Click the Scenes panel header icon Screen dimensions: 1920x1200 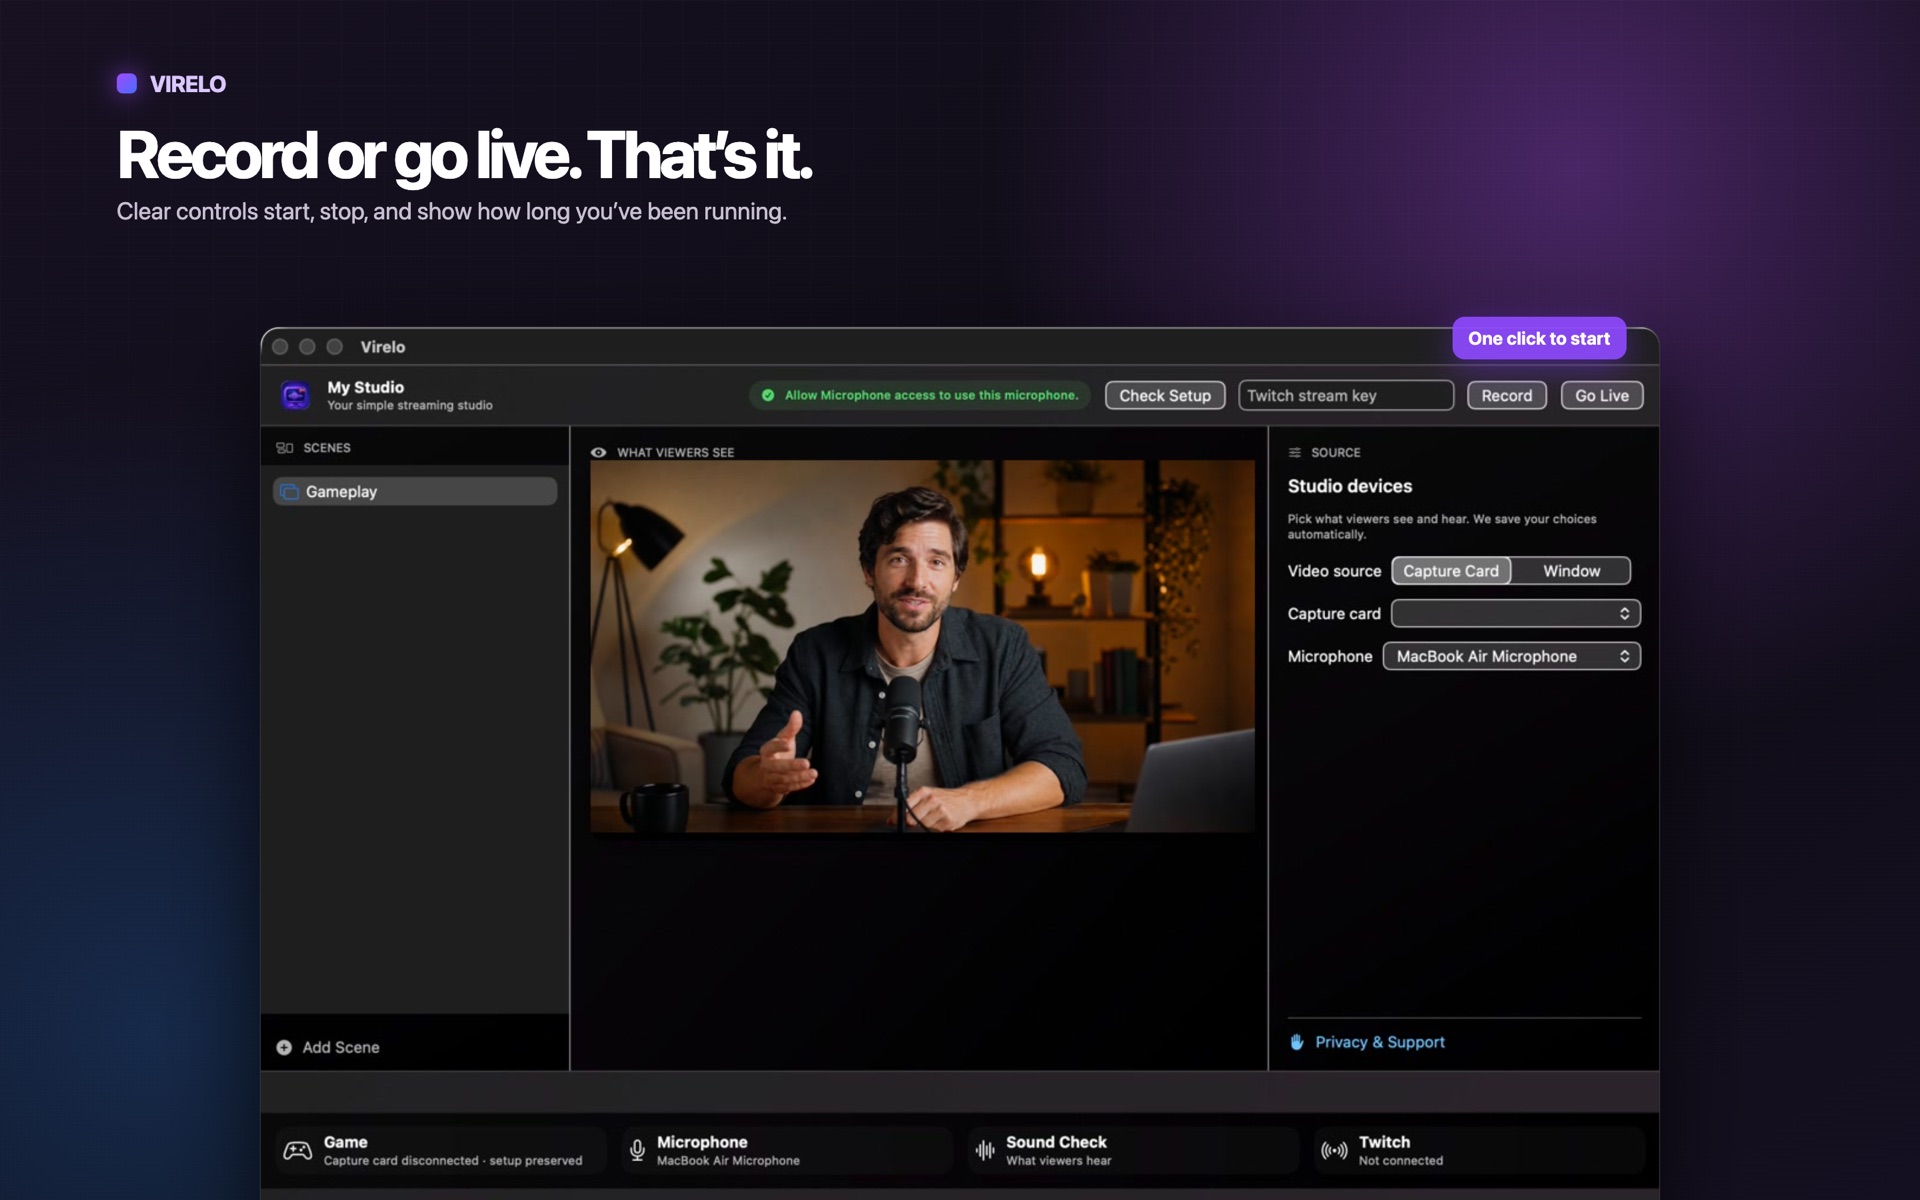tap(285, 448)
